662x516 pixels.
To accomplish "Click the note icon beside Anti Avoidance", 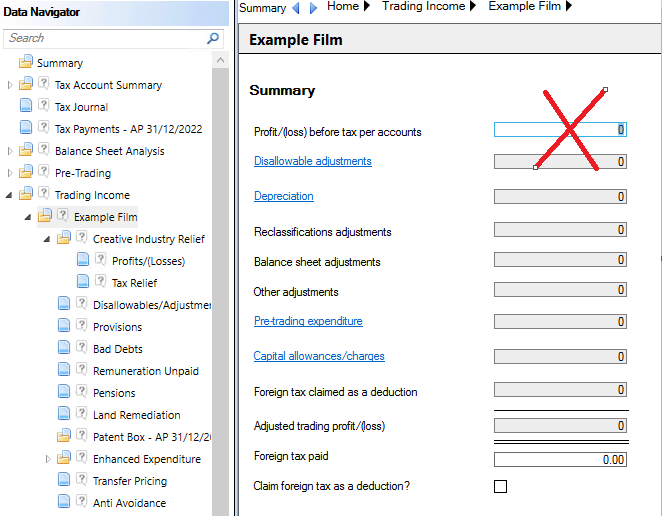I will pyautogui.click(x=81, y=501).
